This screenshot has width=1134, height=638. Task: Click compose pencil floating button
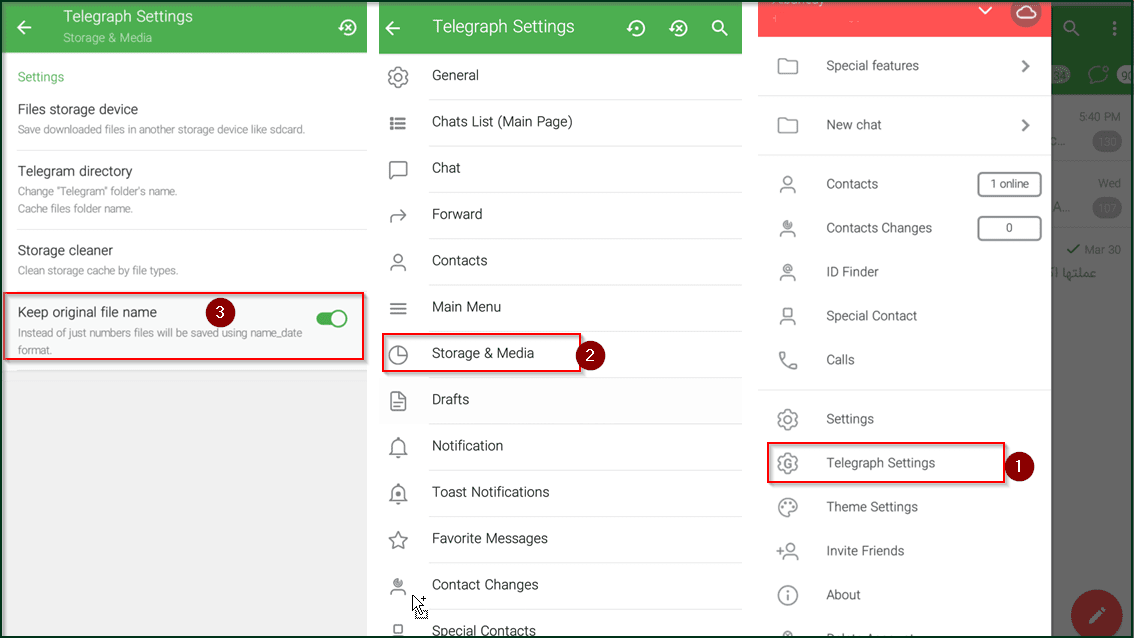(1097, 615)
